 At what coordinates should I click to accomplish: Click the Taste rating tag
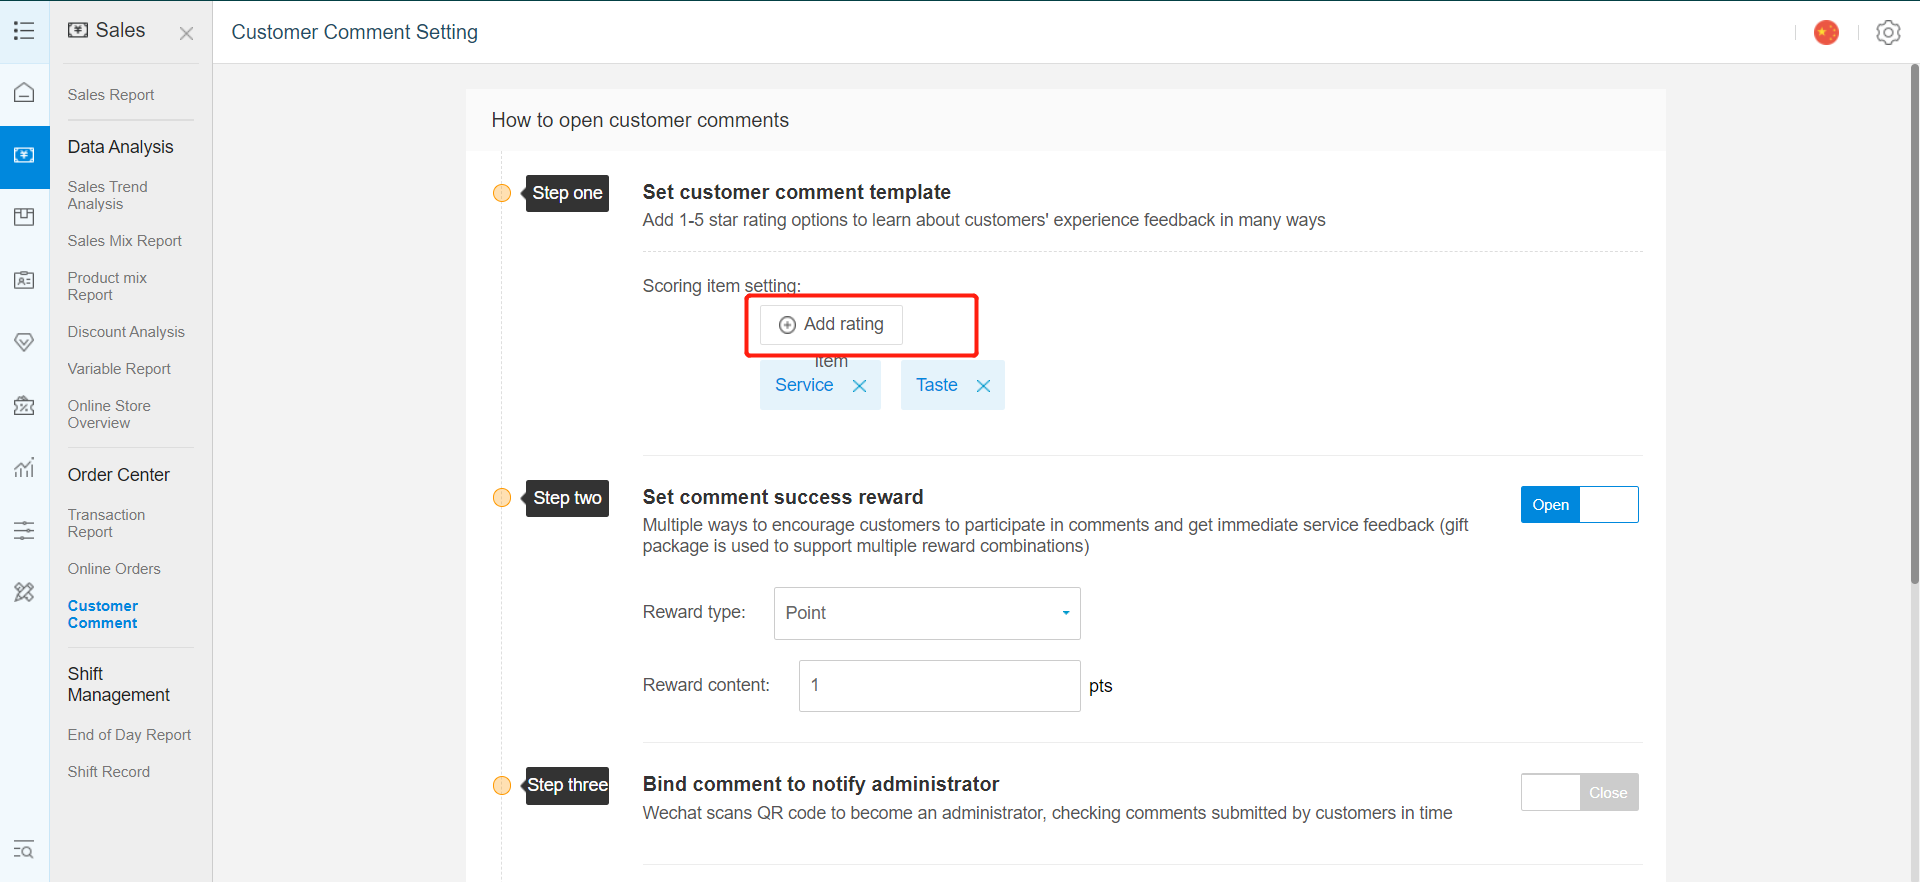coord(952,385)
